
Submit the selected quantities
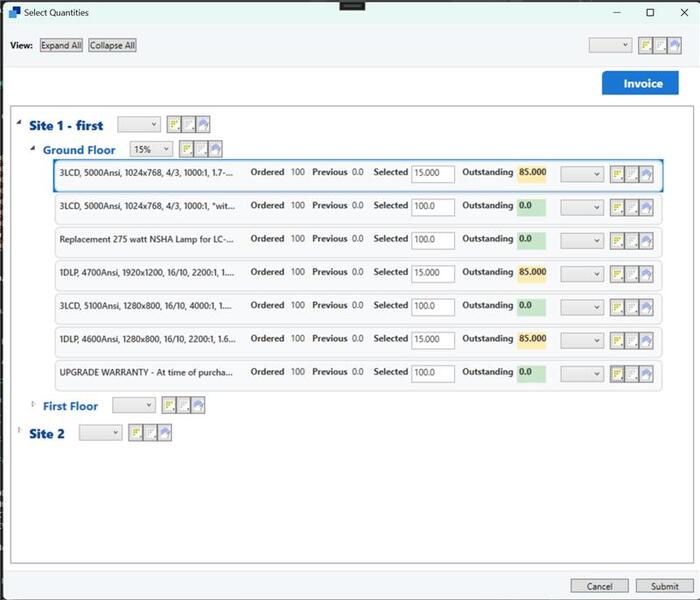click(x=664, y=586)
